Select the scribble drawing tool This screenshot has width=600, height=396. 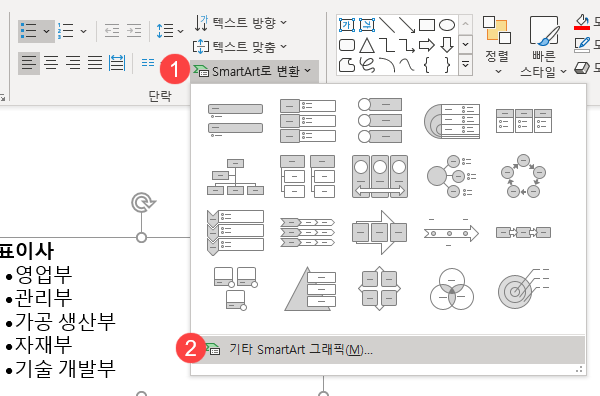click(367, 65)
